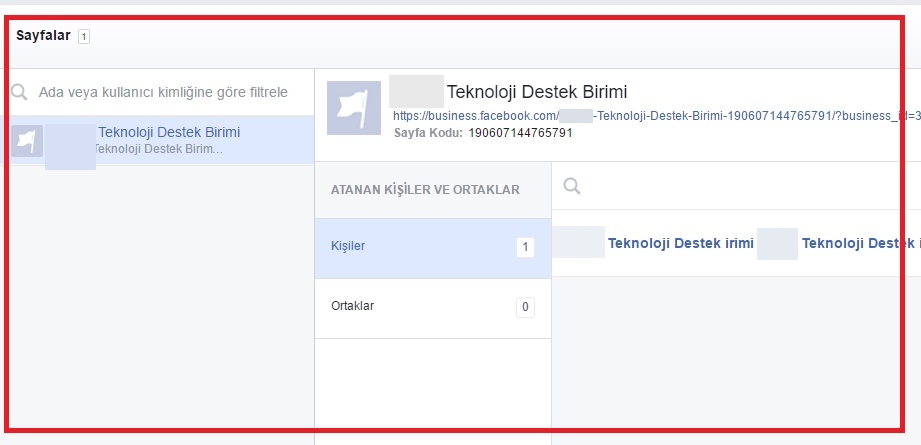The image size is (921, 445).
Task: Select the Sayfa Kodu number 190607144765791
Action: coord(520,133)
